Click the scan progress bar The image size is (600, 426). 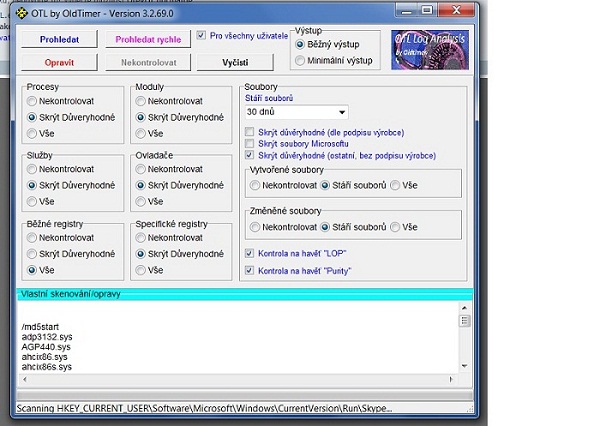coord(245,395)
